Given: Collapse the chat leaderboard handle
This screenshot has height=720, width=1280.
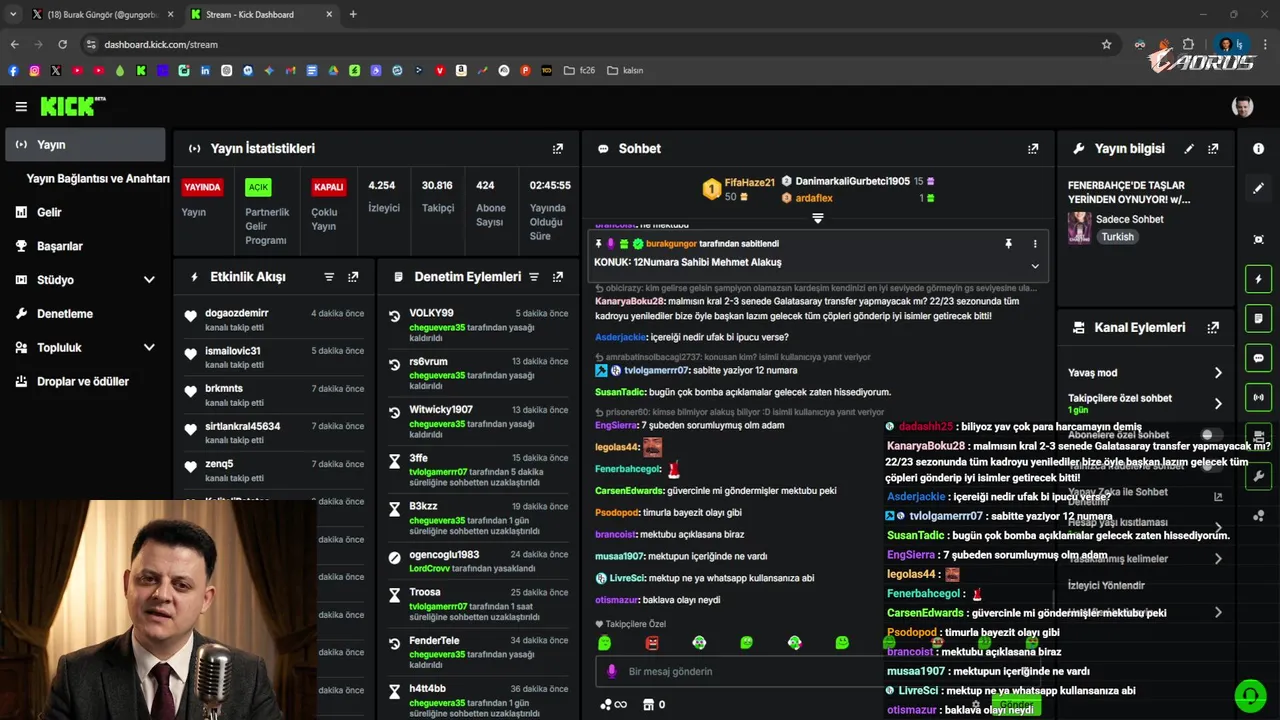Looking at the screenshot, I should [817, 218].
